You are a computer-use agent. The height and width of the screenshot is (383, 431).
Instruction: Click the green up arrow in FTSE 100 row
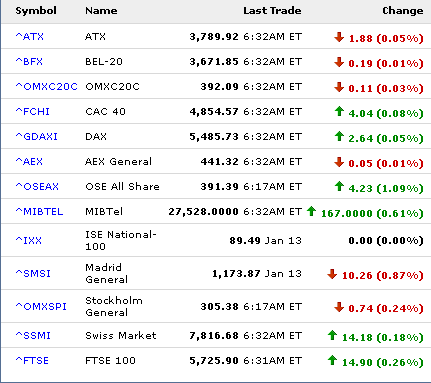332,360
